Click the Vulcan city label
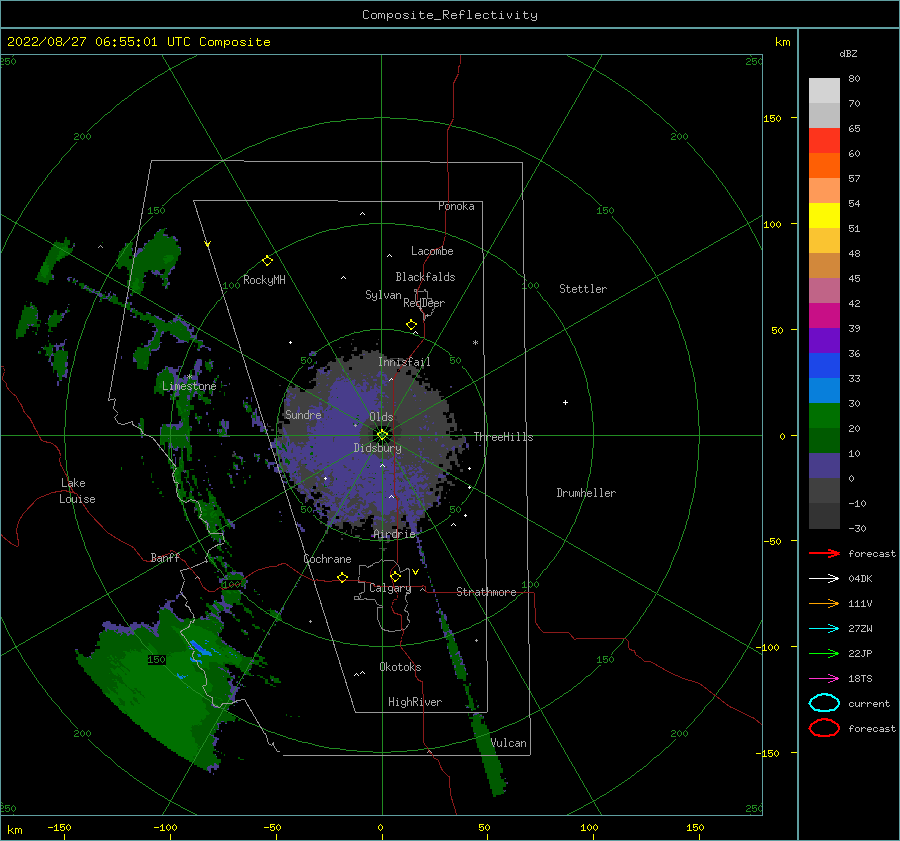The image size is (900, 841). click(x=509, y=743)
